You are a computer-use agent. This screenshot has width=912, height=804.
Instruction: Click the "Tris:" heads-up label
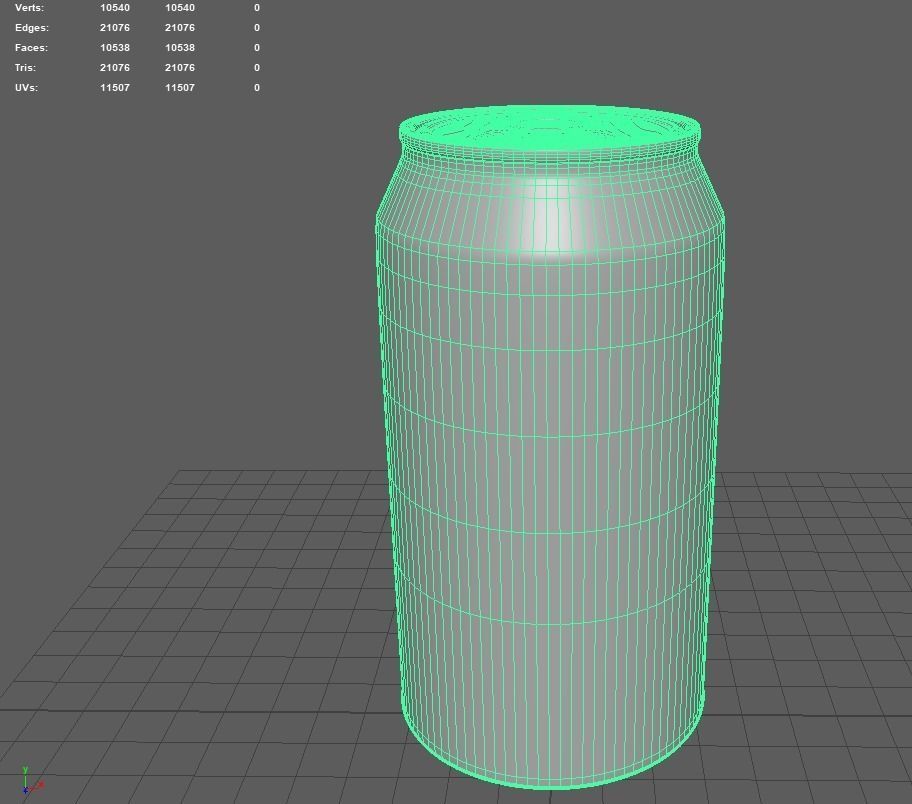(x=25, y=67)
